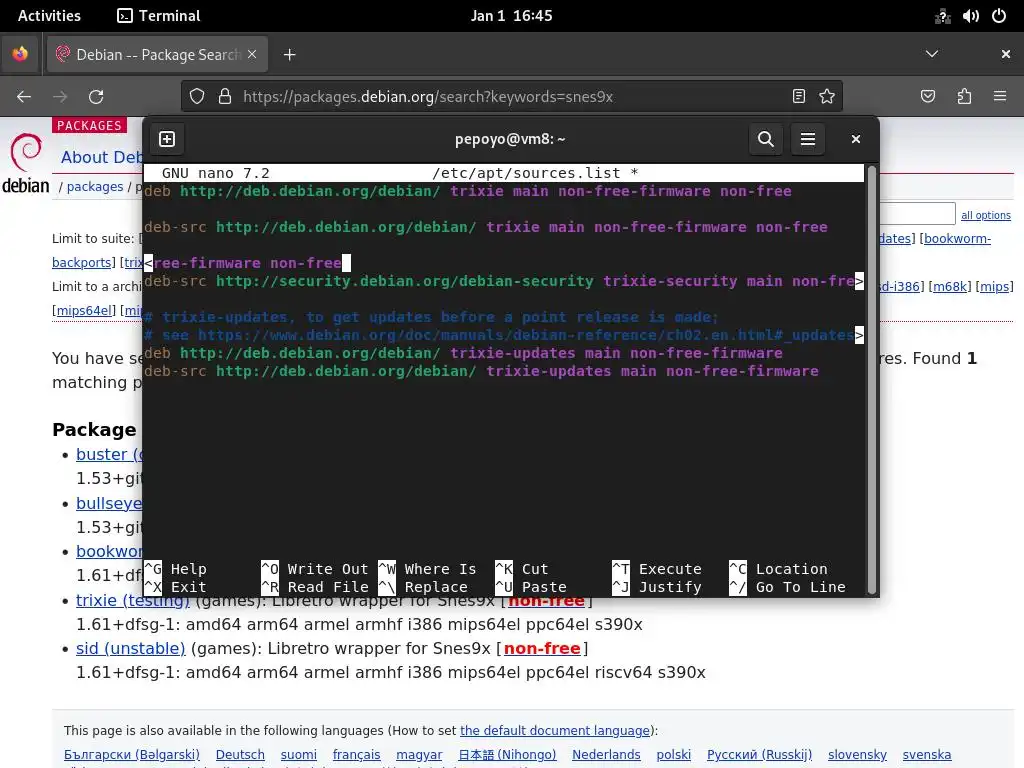The height and width of the screenshot is (768, 1024).
Task: Open the all options link
Action: [x=985, y=216]
